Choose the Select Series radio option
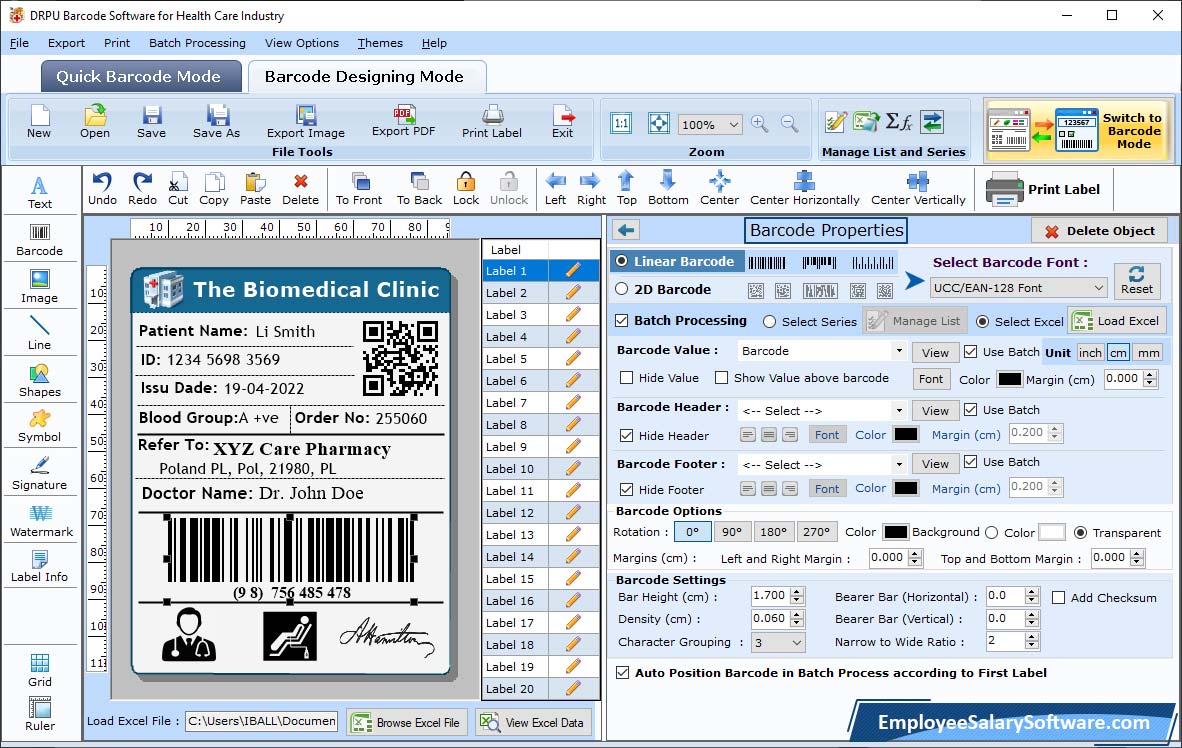 [x=769, y=322]
